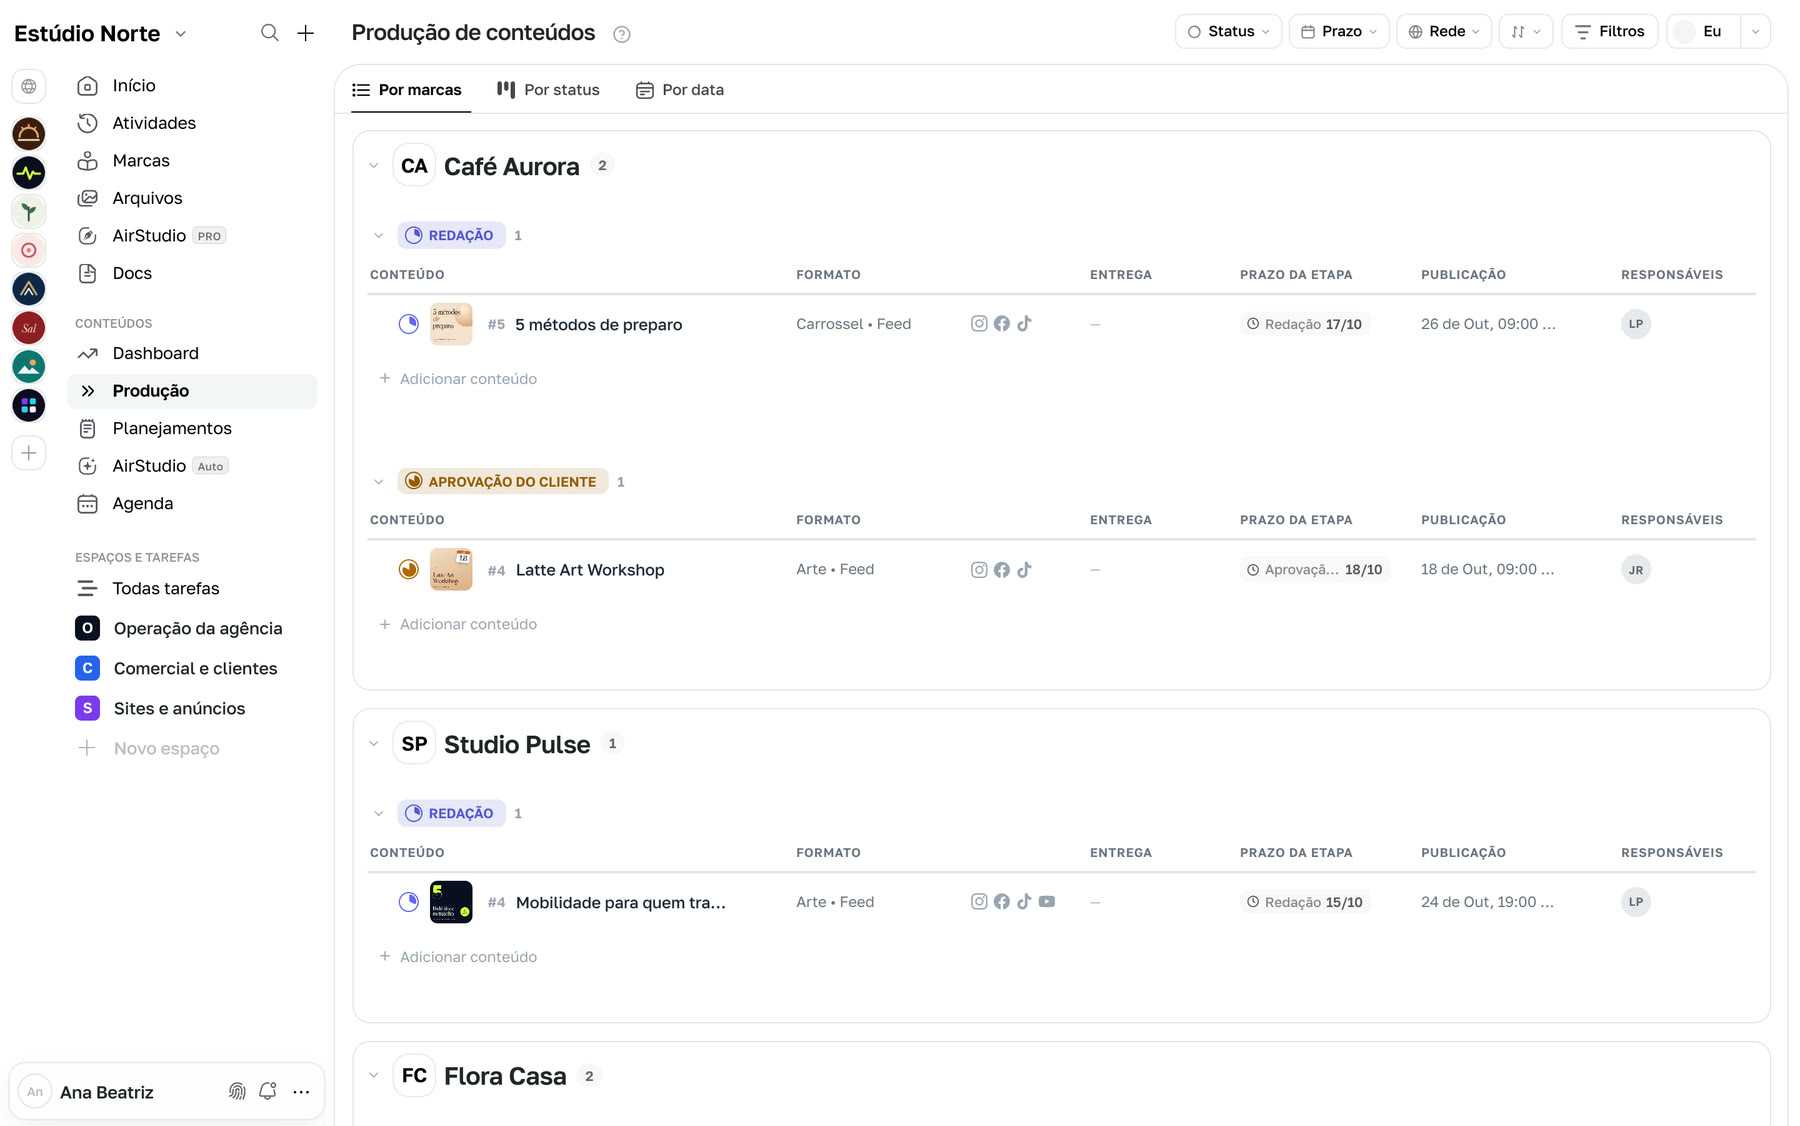The height and width of the screenshot is (1126, 1800).
Task: Open the help icon next to page title
Action: (x=621, y=34)
